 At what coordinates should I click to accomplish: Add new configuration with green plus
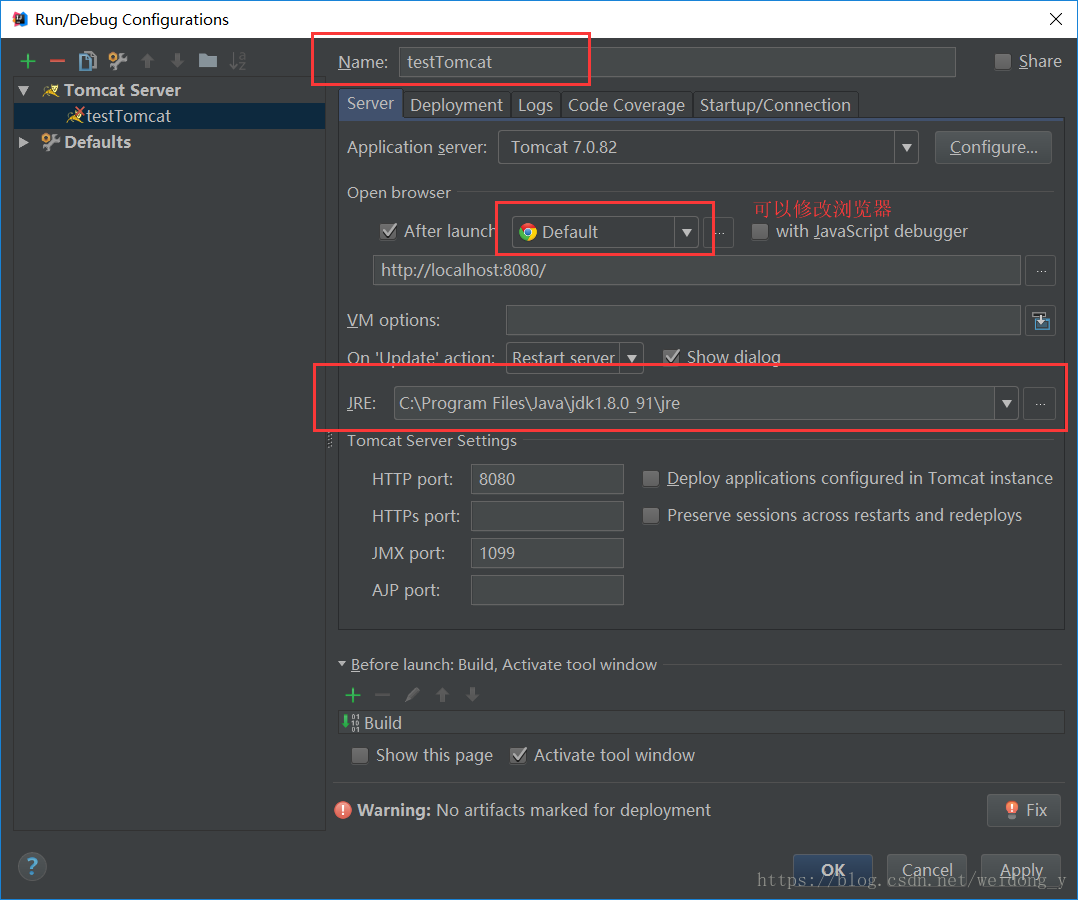[x=28, y=61]
